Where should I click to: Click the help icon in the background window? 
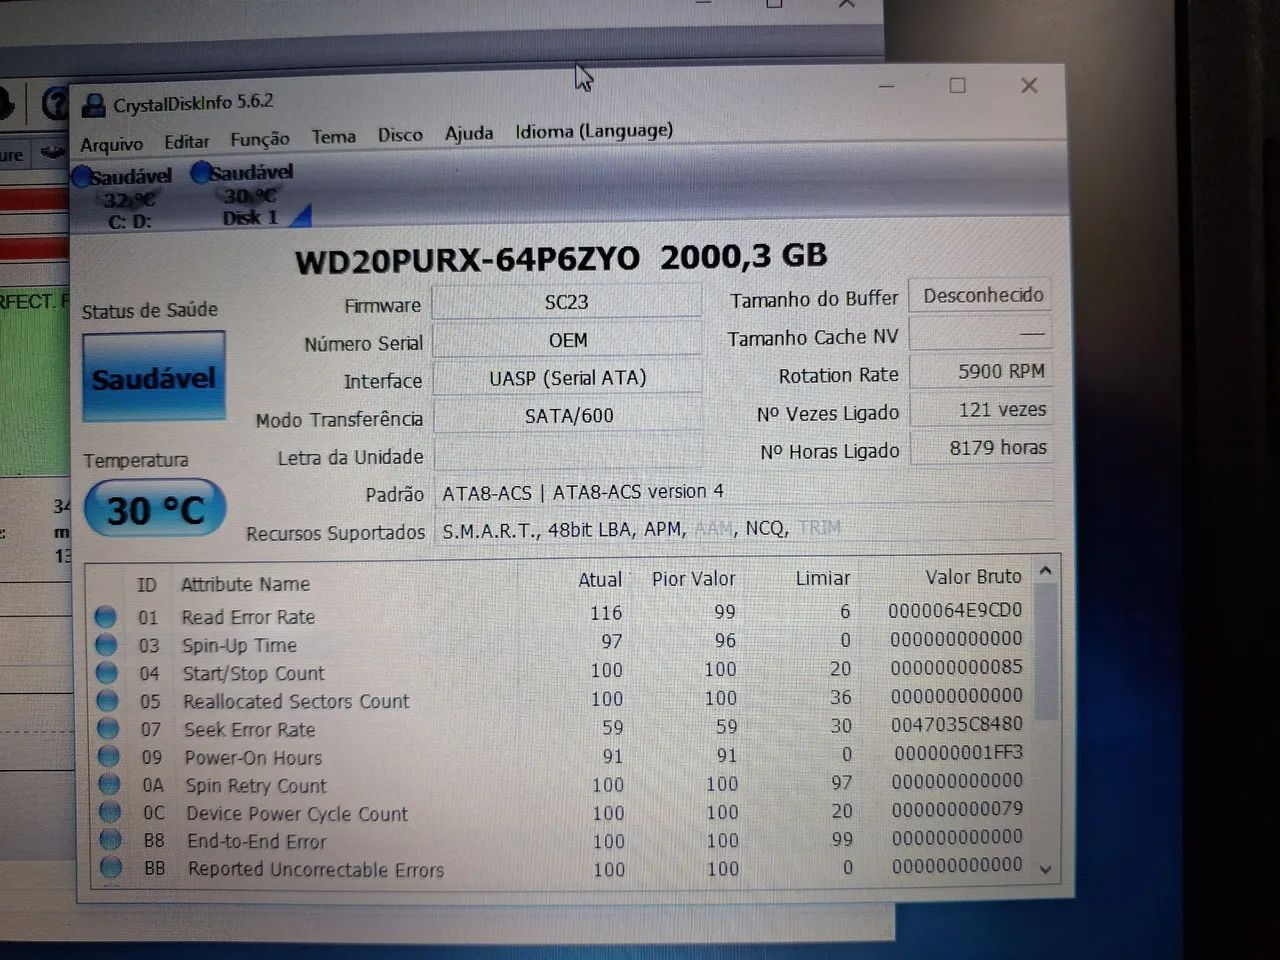55,102
